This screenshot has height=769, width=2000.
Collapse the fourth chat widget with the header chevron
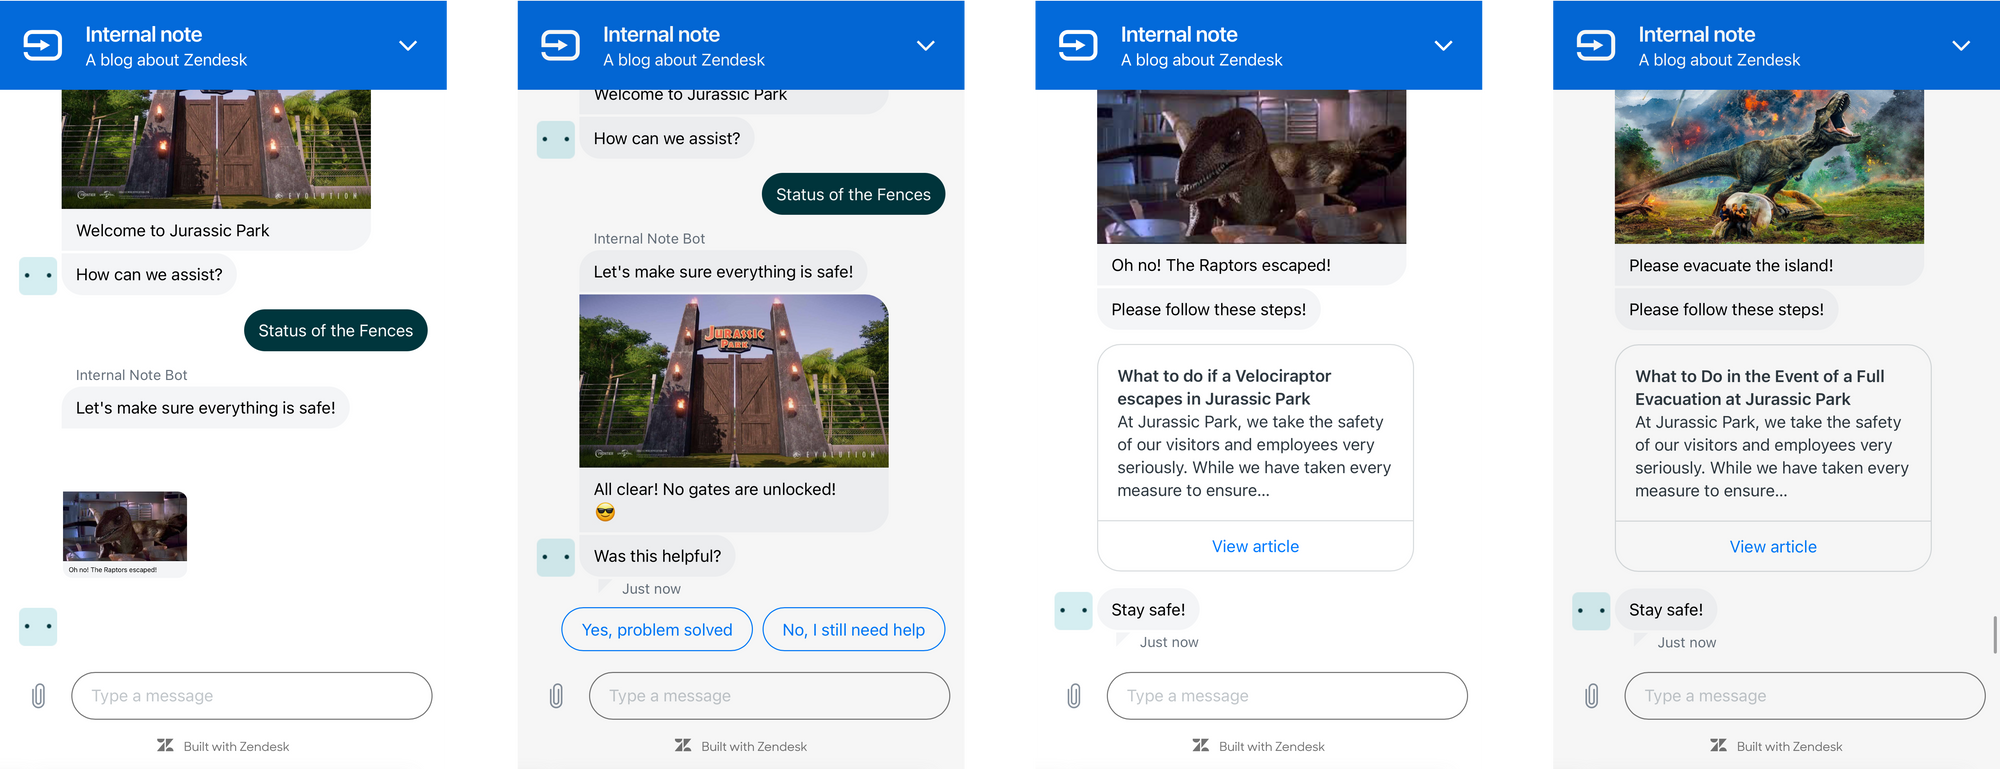point(1961,45)
